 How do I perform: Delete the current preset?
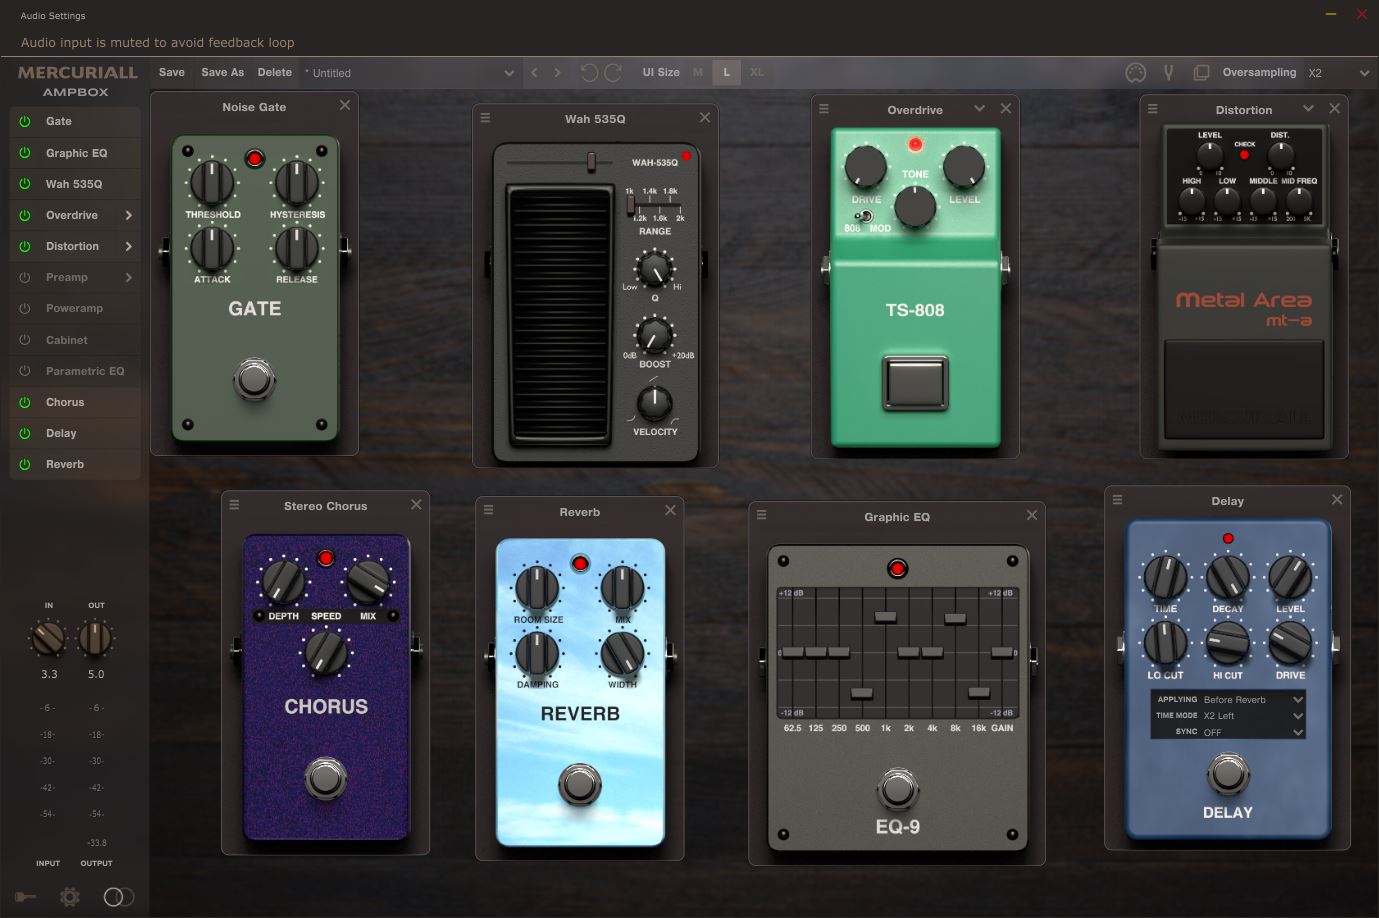[x=274, y=72]
